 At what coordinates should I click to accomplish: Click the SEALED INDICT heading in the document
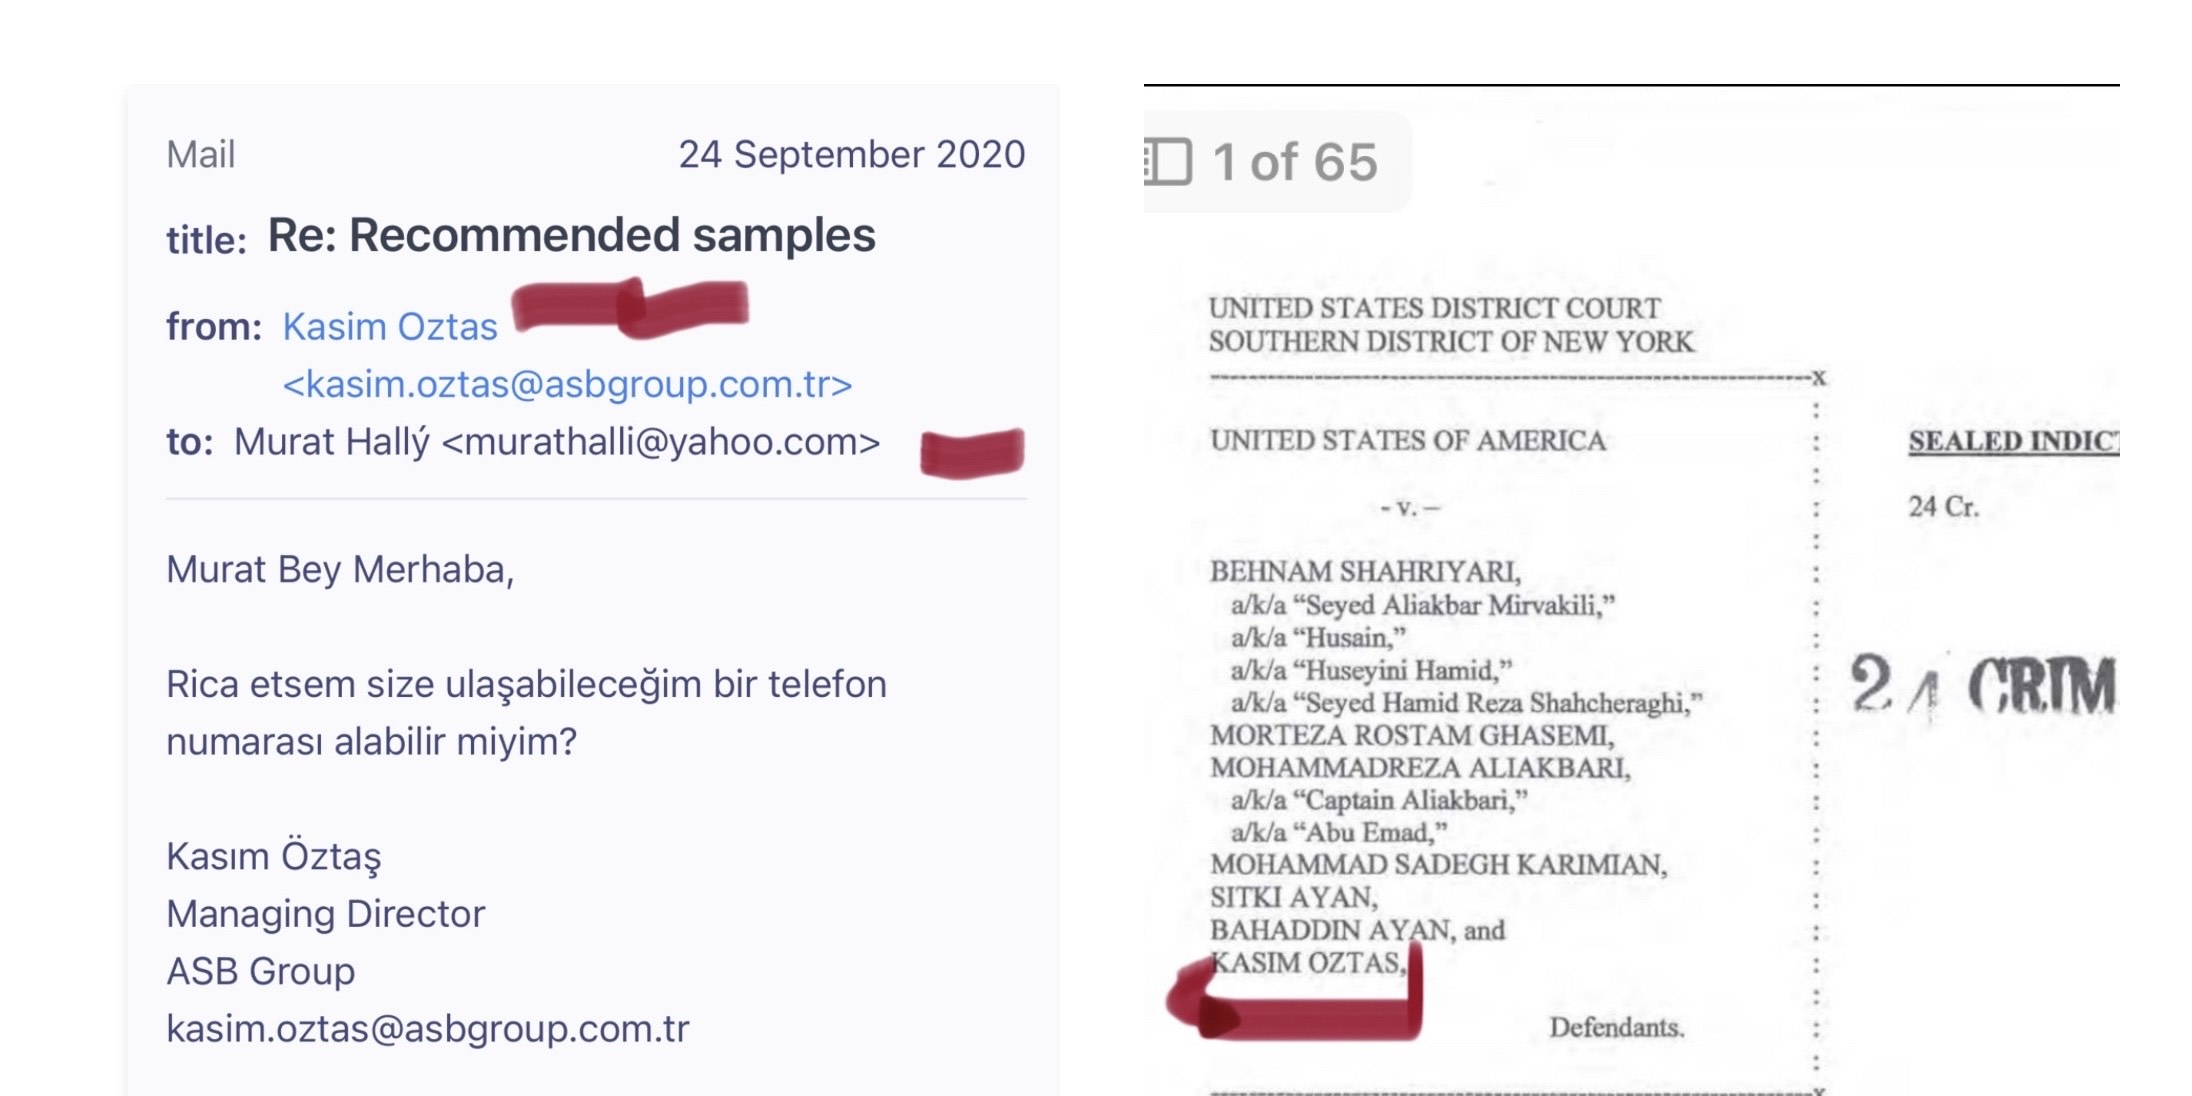point(2012,441)
